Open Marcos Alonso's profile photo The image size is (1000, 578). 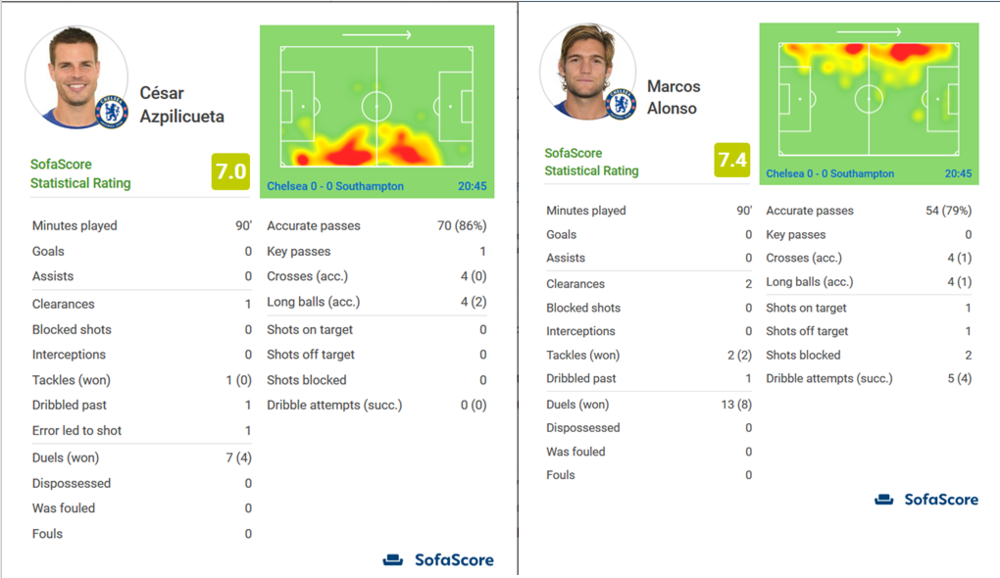(x=587, y=72)
